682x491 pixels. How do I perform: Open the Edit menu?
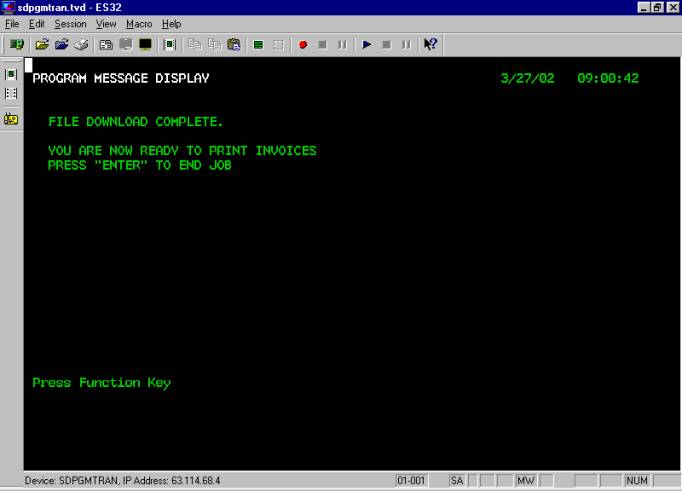pyautogui.click(x=37, y=24)
